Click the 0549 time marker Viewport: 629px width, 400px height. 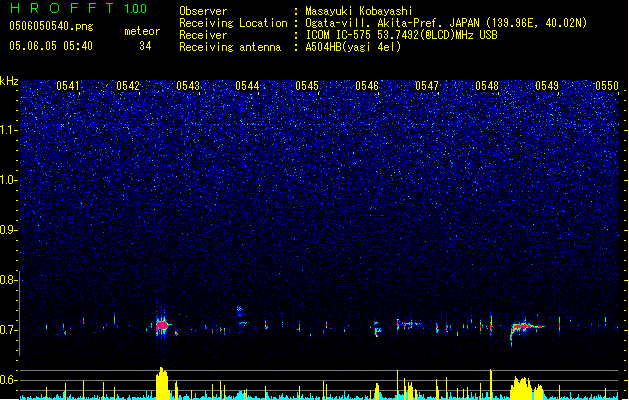[547, 86]
